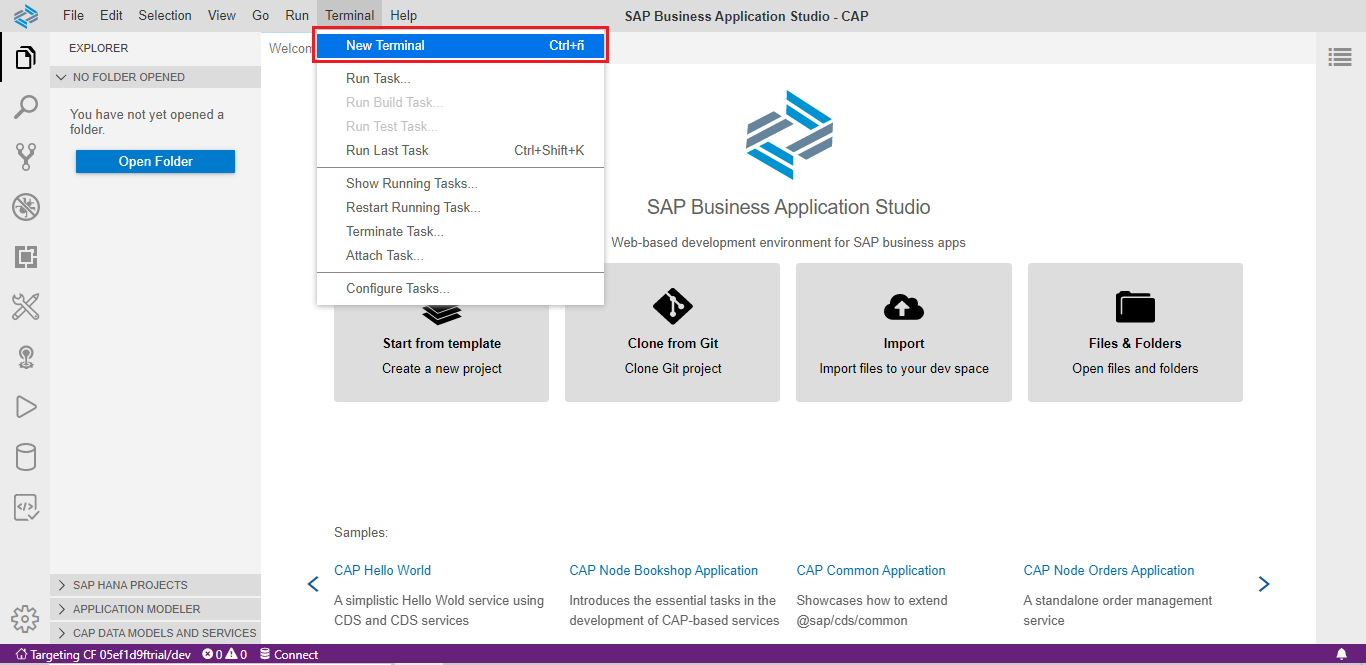
Task: Open the Explorer view in activity bar
Action: 25,58
